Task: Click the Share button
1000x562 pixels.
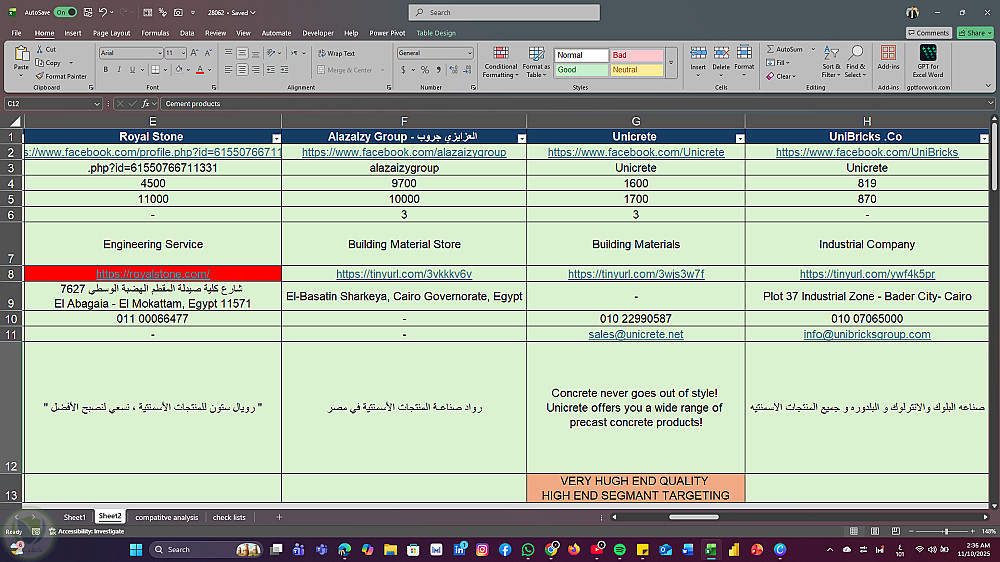Action: click(975, 33)
